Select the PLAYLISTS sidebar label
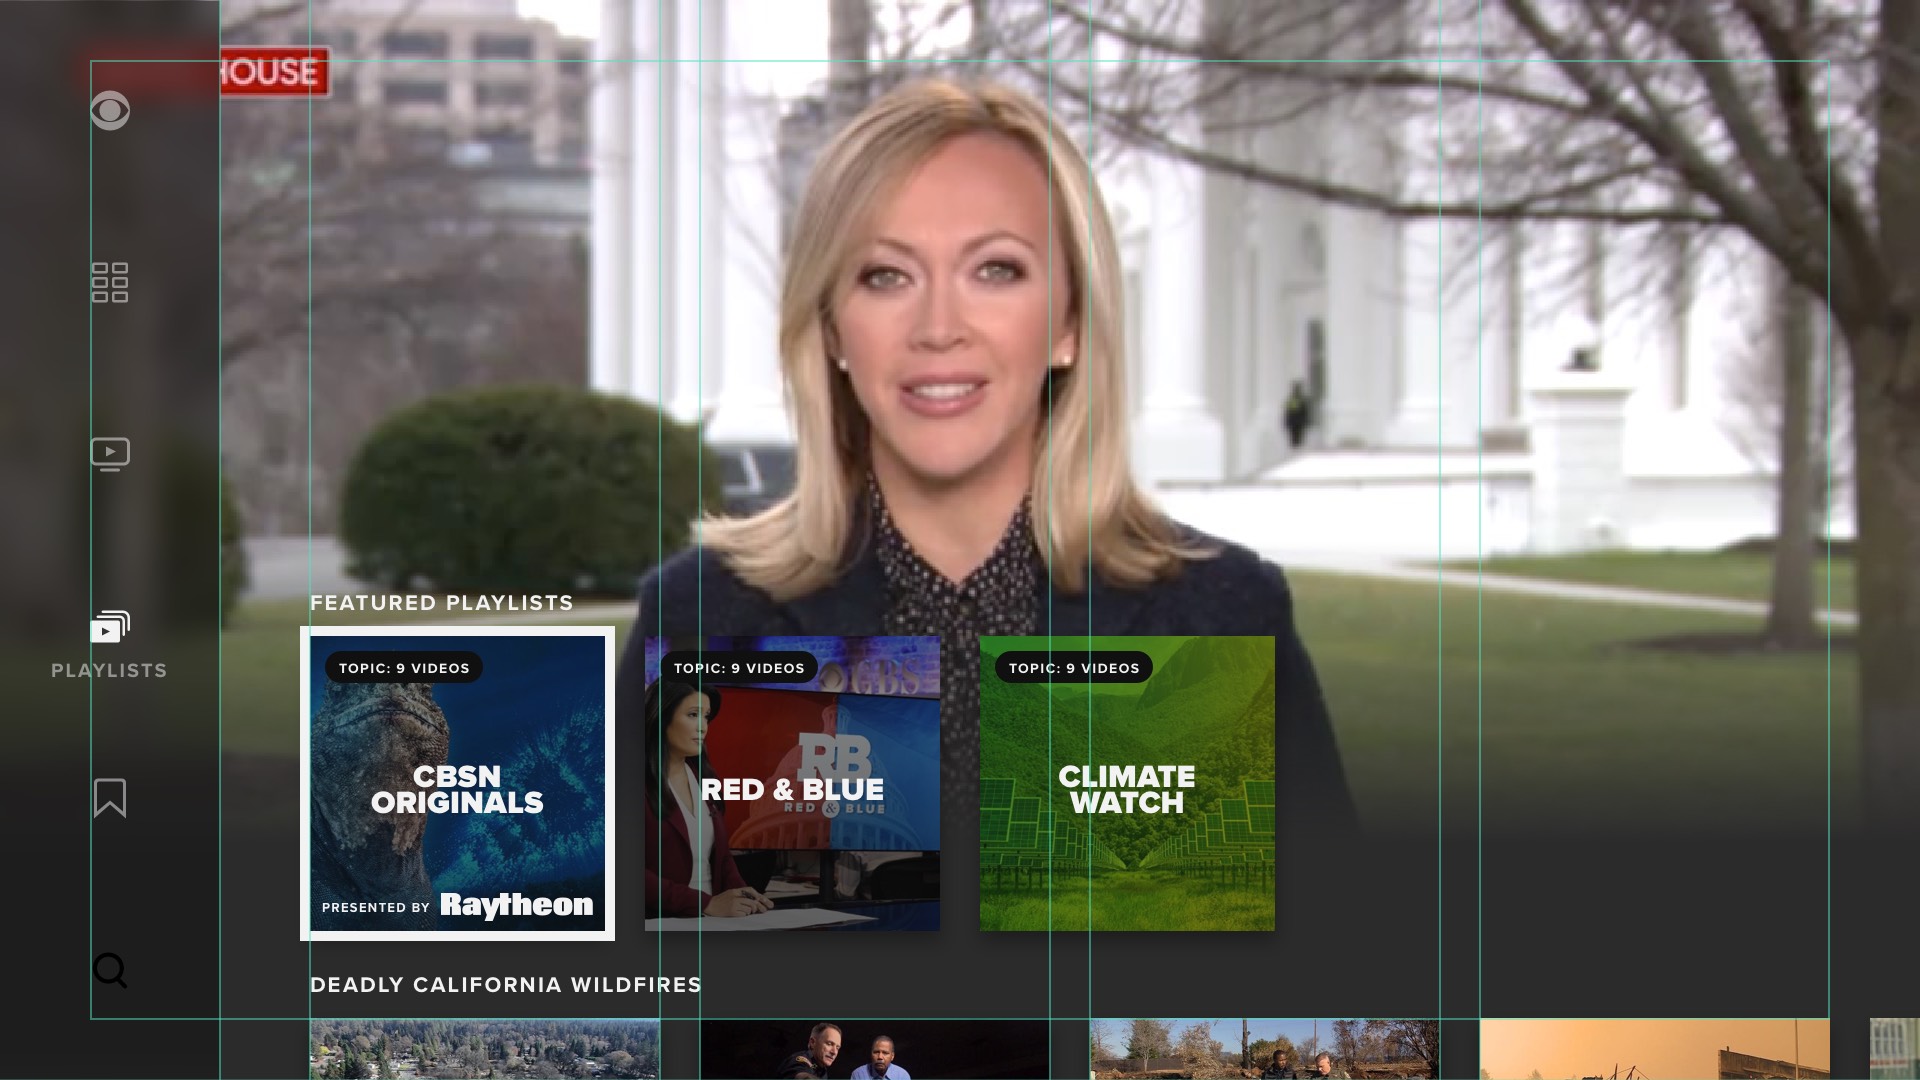 [110, 671]
